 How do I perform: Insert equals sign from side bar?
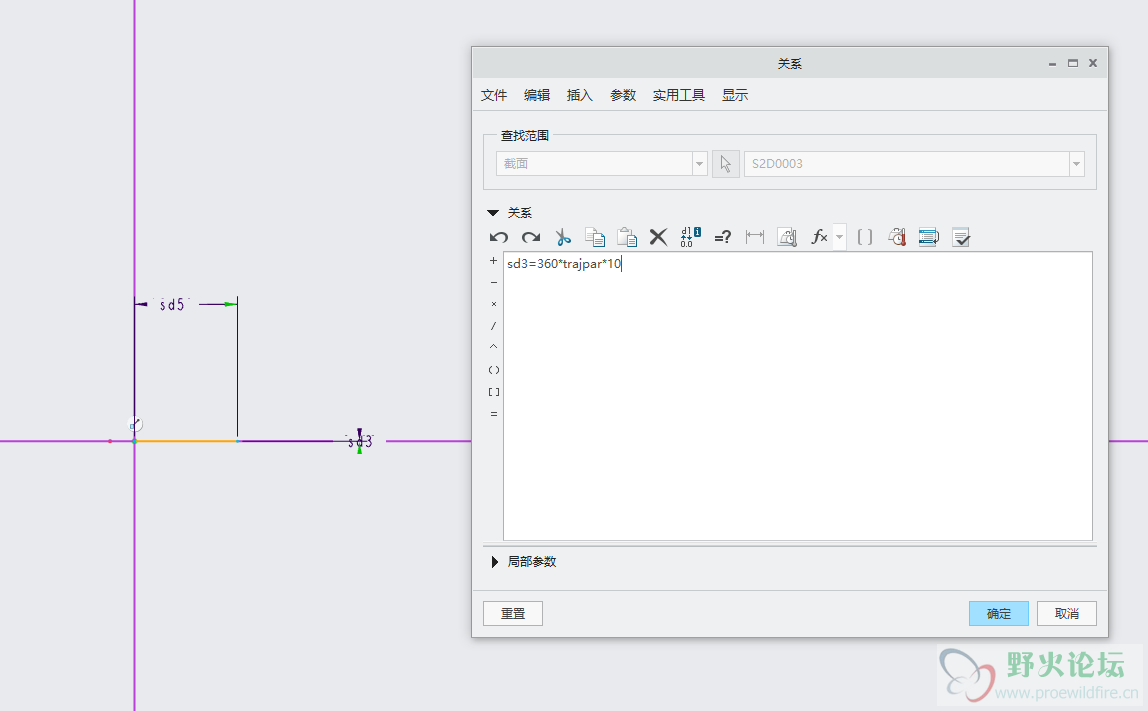click(493, 414)
